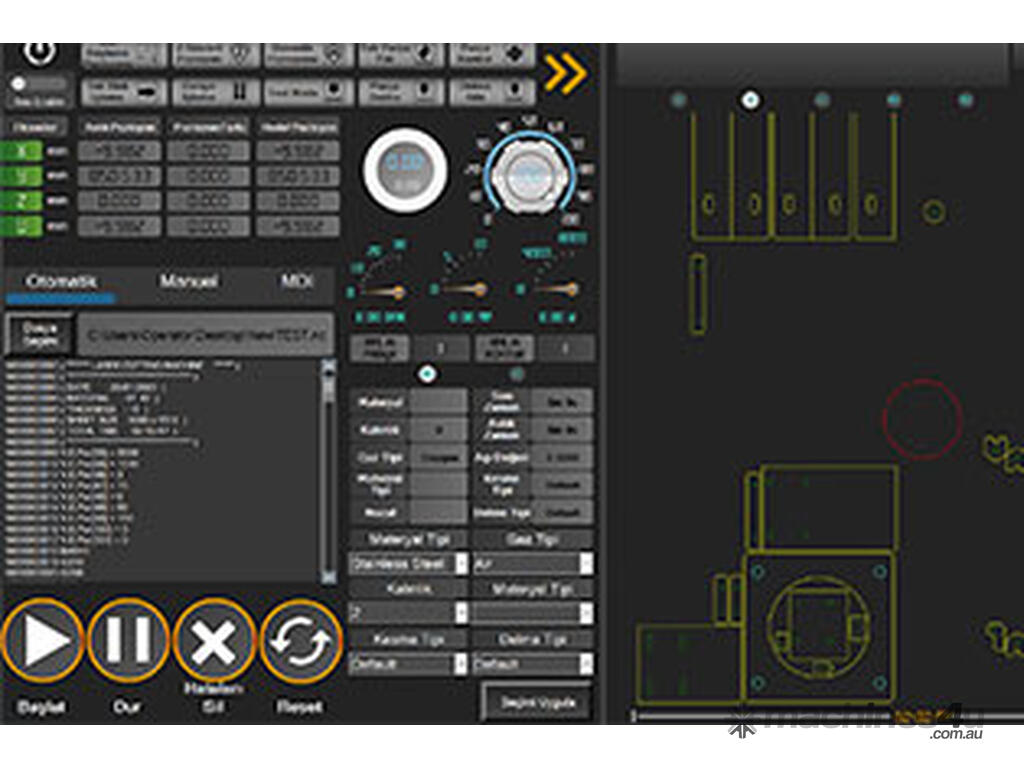
Task: Toggle the switch below the power icon
Action: 36,84
